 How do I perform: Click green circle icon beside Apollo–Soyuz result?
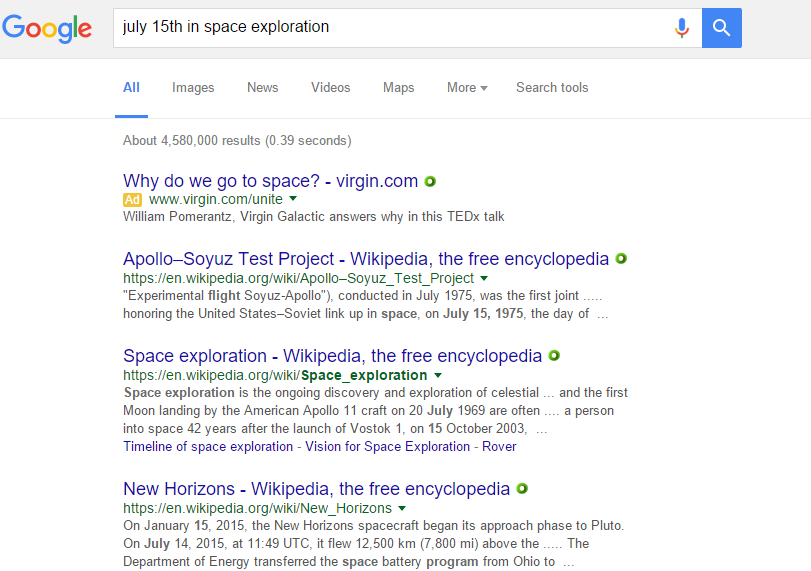pos(621,259)
